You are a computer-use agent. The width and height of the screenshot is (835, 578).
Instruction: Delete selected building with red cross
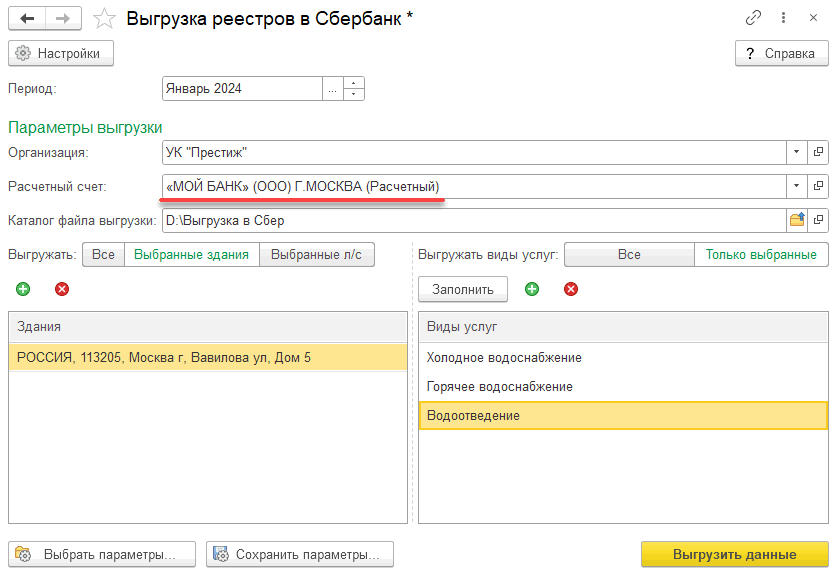pos(62,289)
